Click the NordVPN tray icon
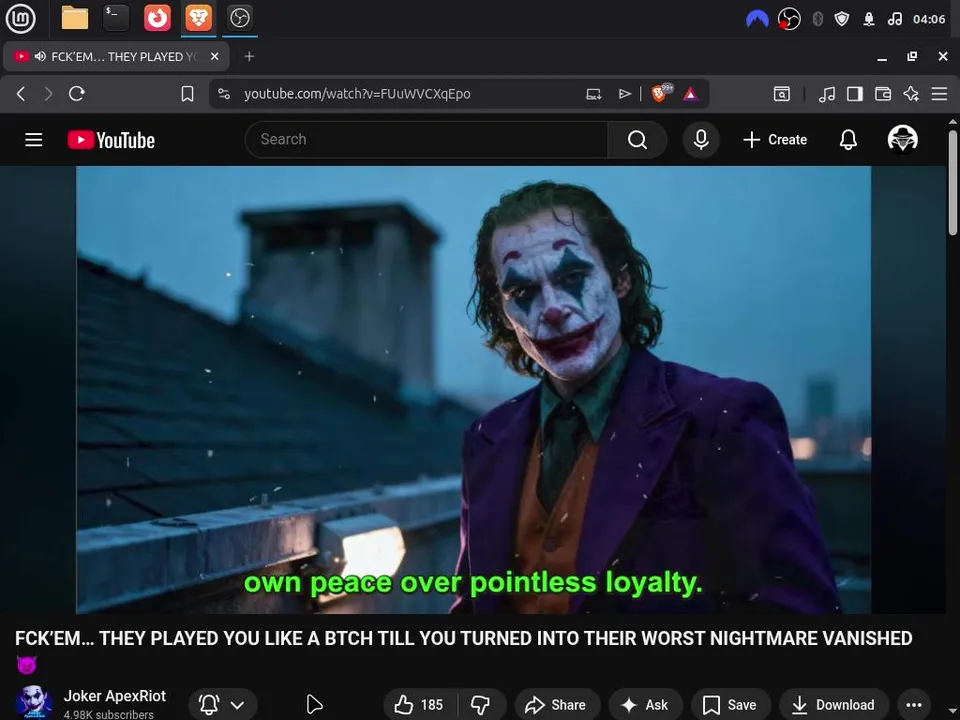The width and height of the screenshot is (960, 720). 757,19
